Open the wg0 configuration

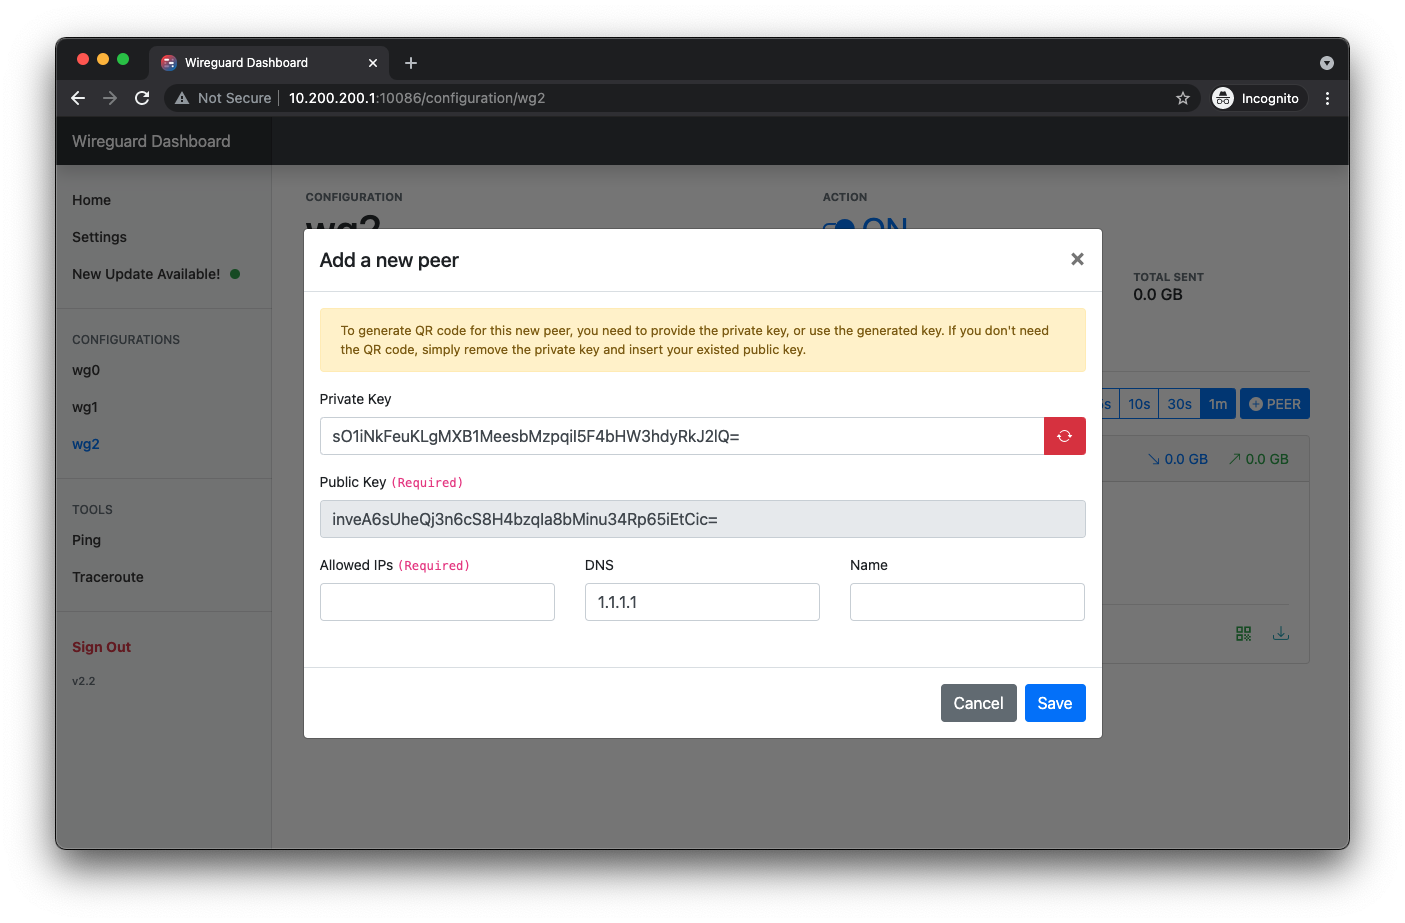tap(86, 370)
